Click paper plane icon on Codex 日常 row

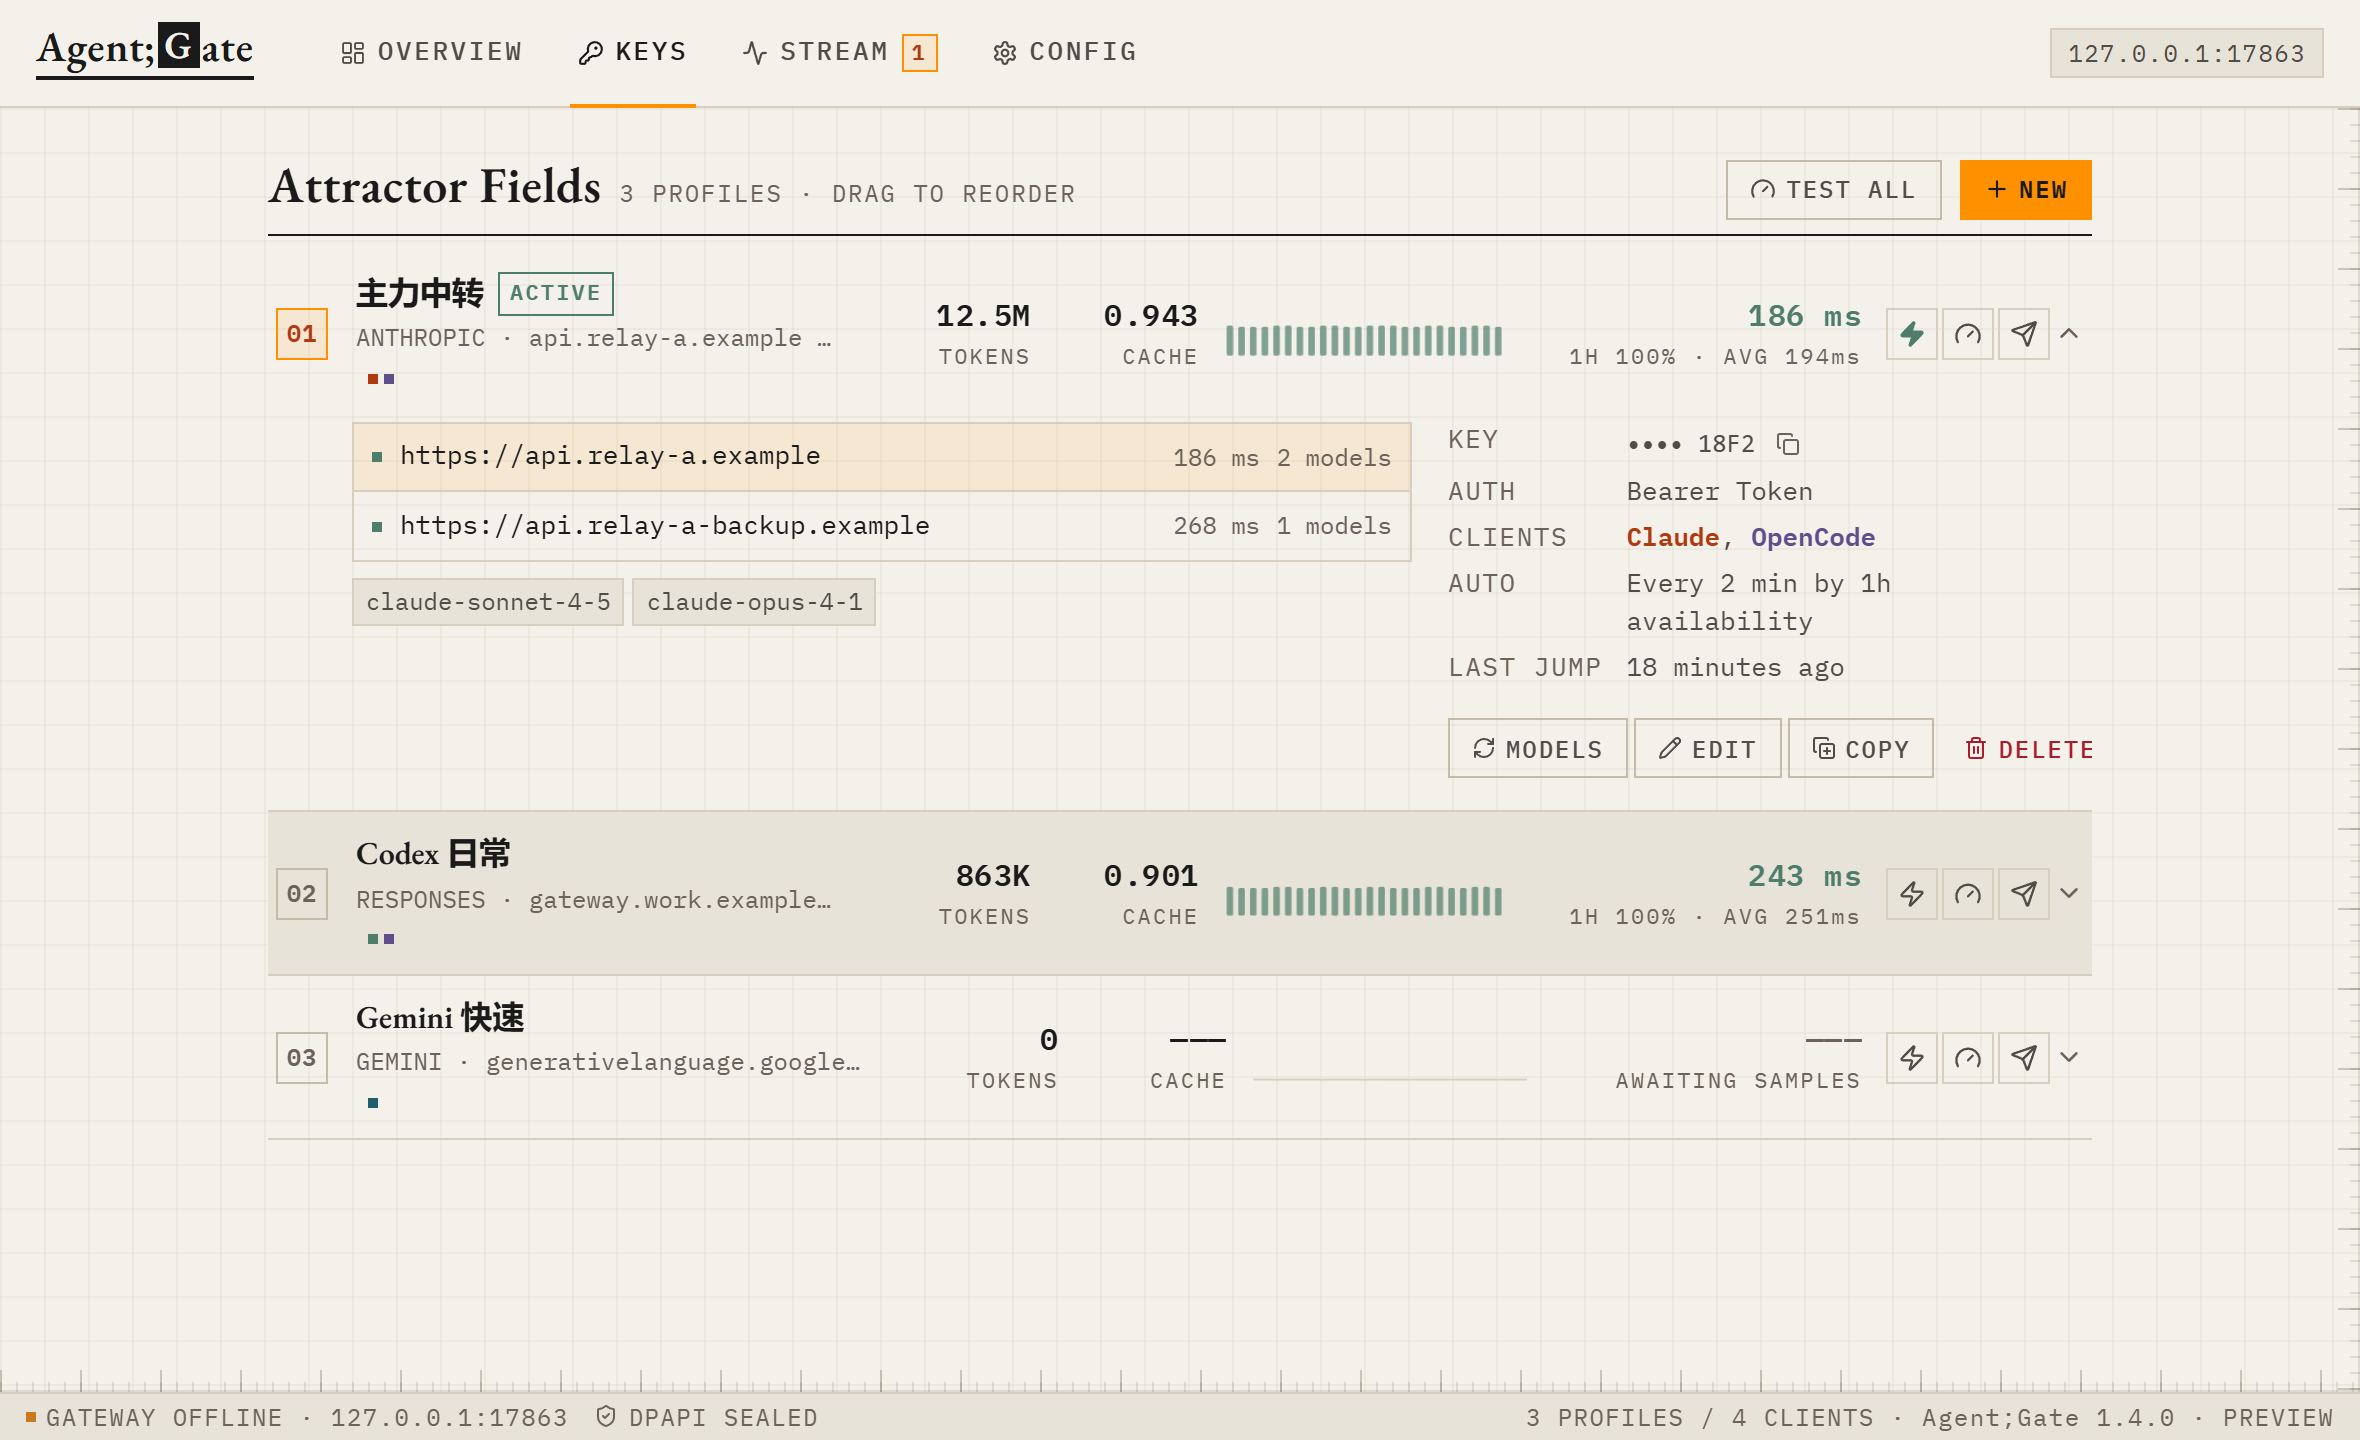[x=2023, y=894]
